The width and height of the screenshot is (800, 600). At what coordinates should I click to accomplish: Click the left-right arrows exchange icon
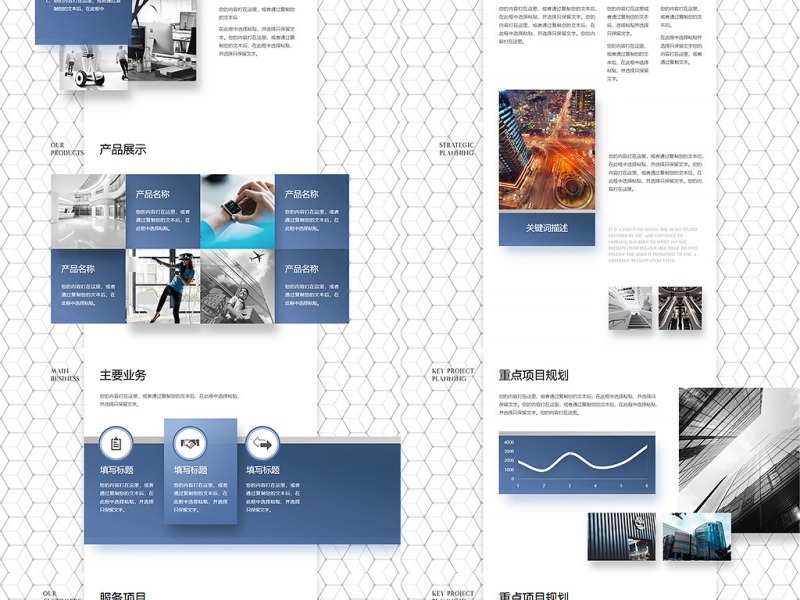[262, 443]
